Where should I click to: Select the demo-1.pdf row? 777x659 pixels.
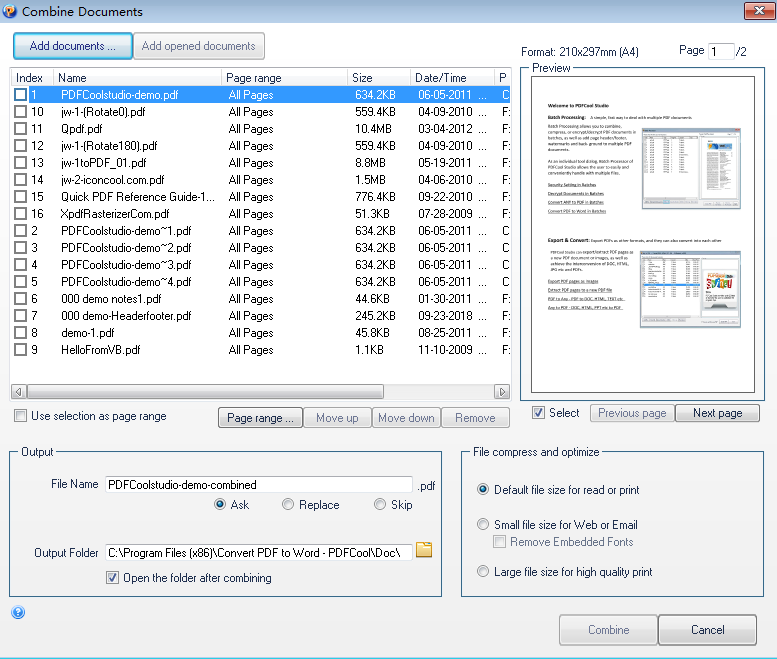point(261,332)
